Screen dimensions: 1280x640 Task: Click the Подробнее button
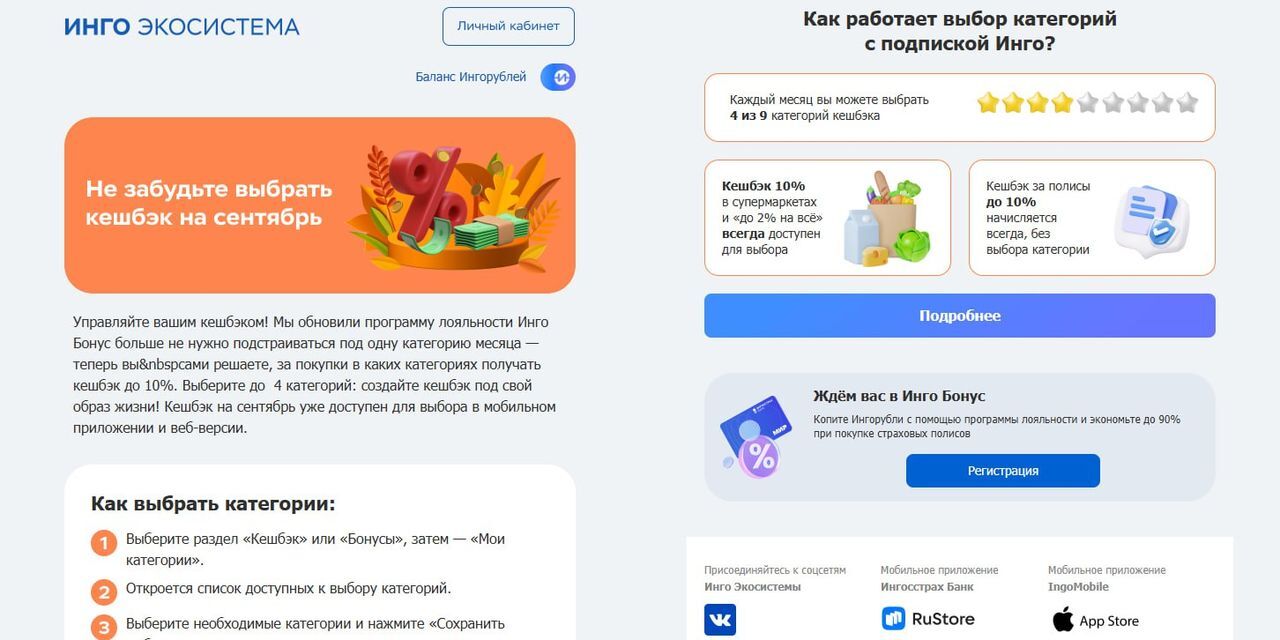(x=960, y=316)
